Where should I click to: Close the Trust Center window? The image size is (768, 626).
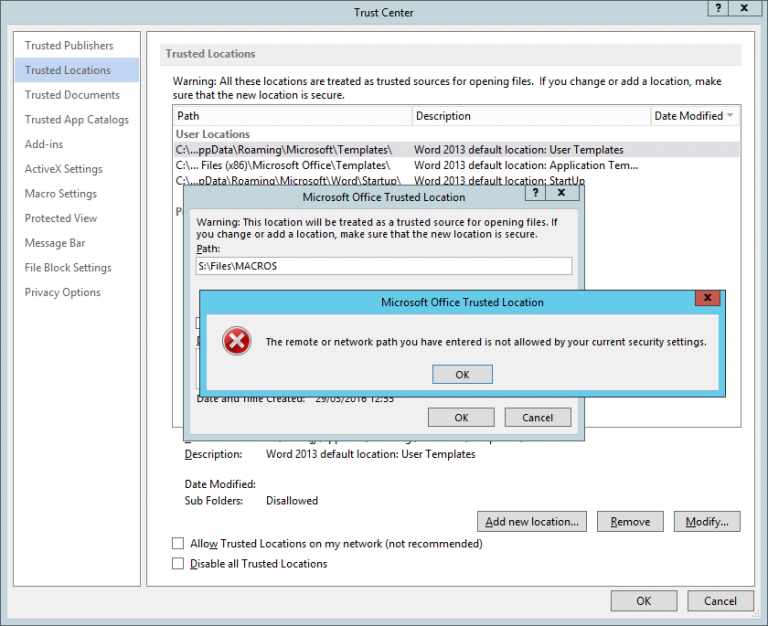(748, 9)
